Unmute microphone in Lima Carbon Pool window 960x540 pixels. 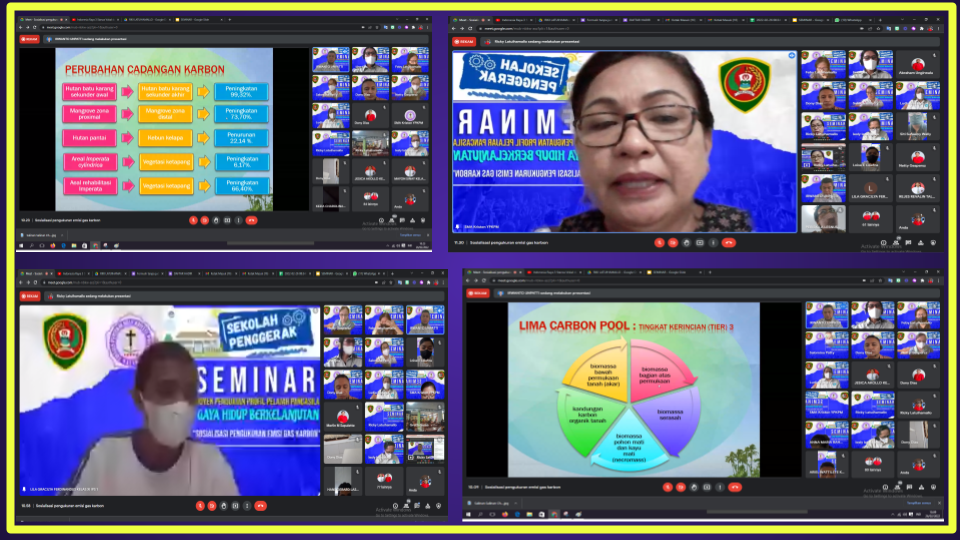[667, 487]
